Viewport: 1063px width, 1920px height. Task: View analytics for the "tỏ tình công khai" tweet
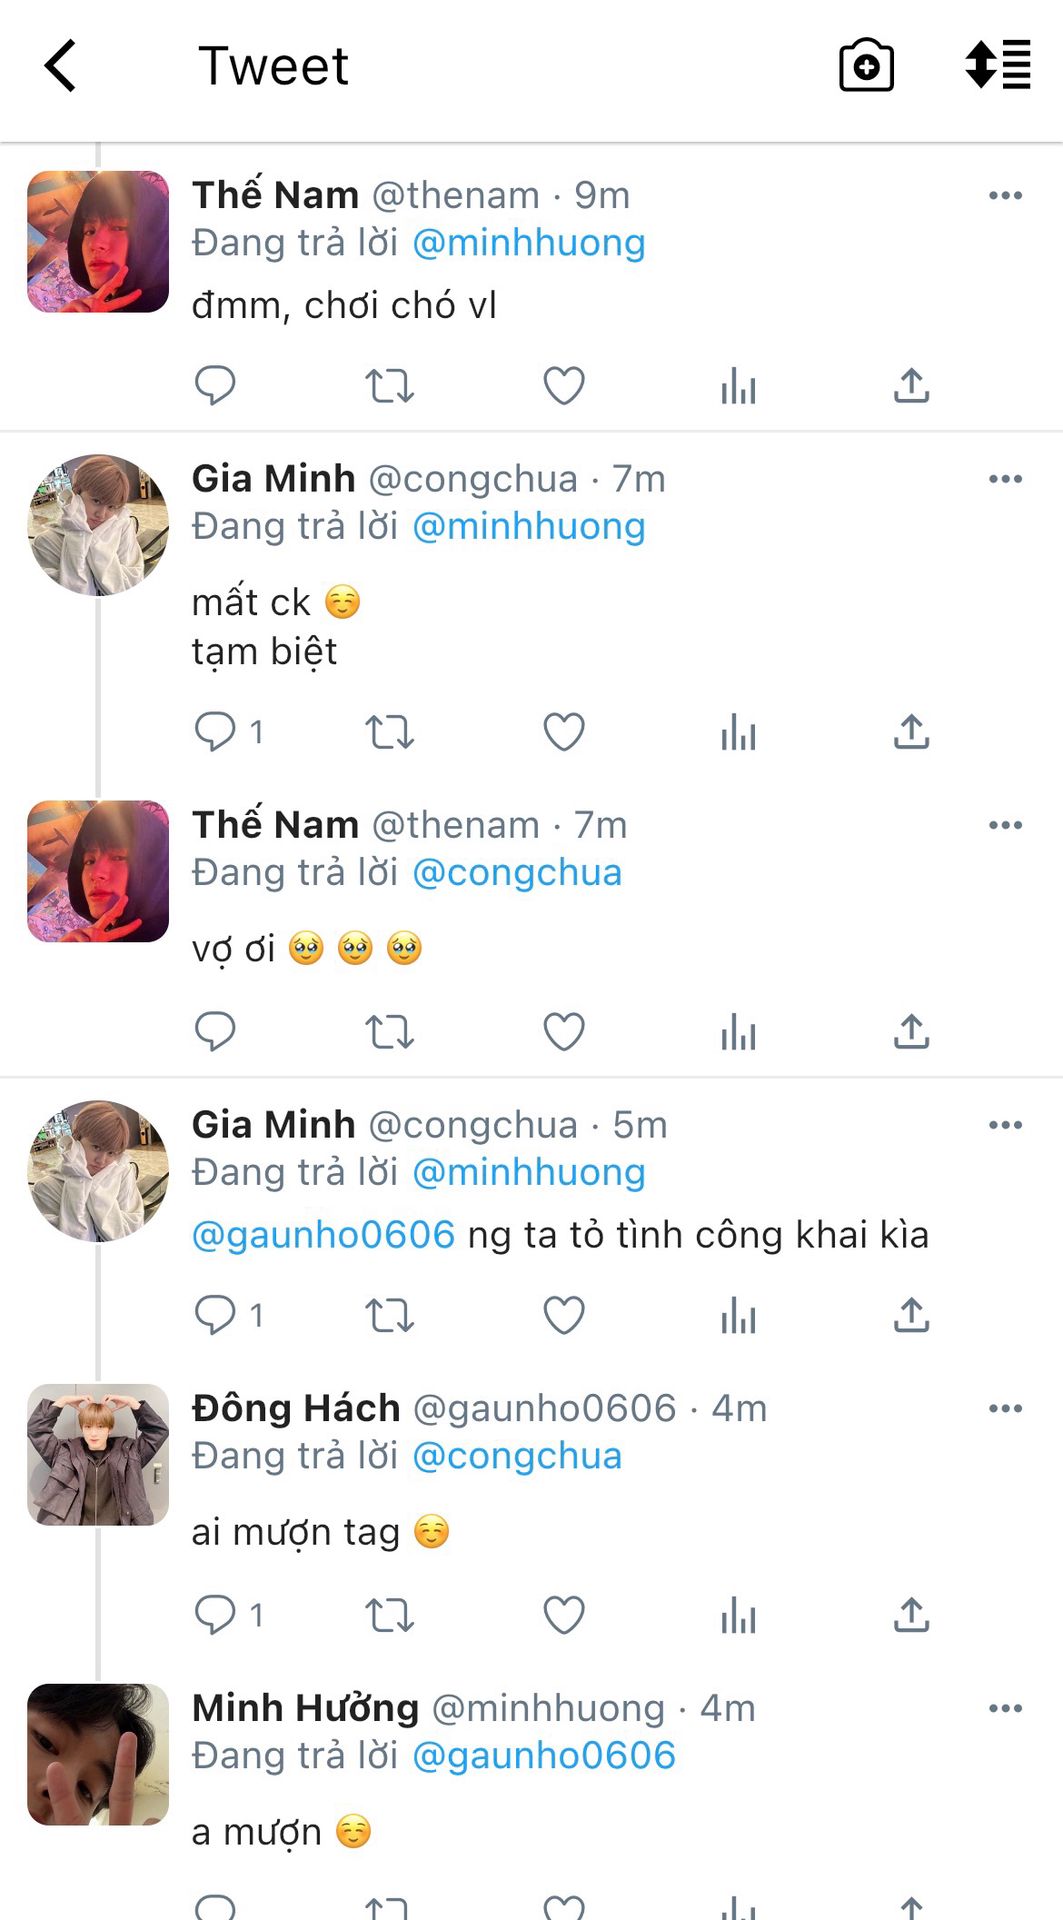click(738, 1315)
